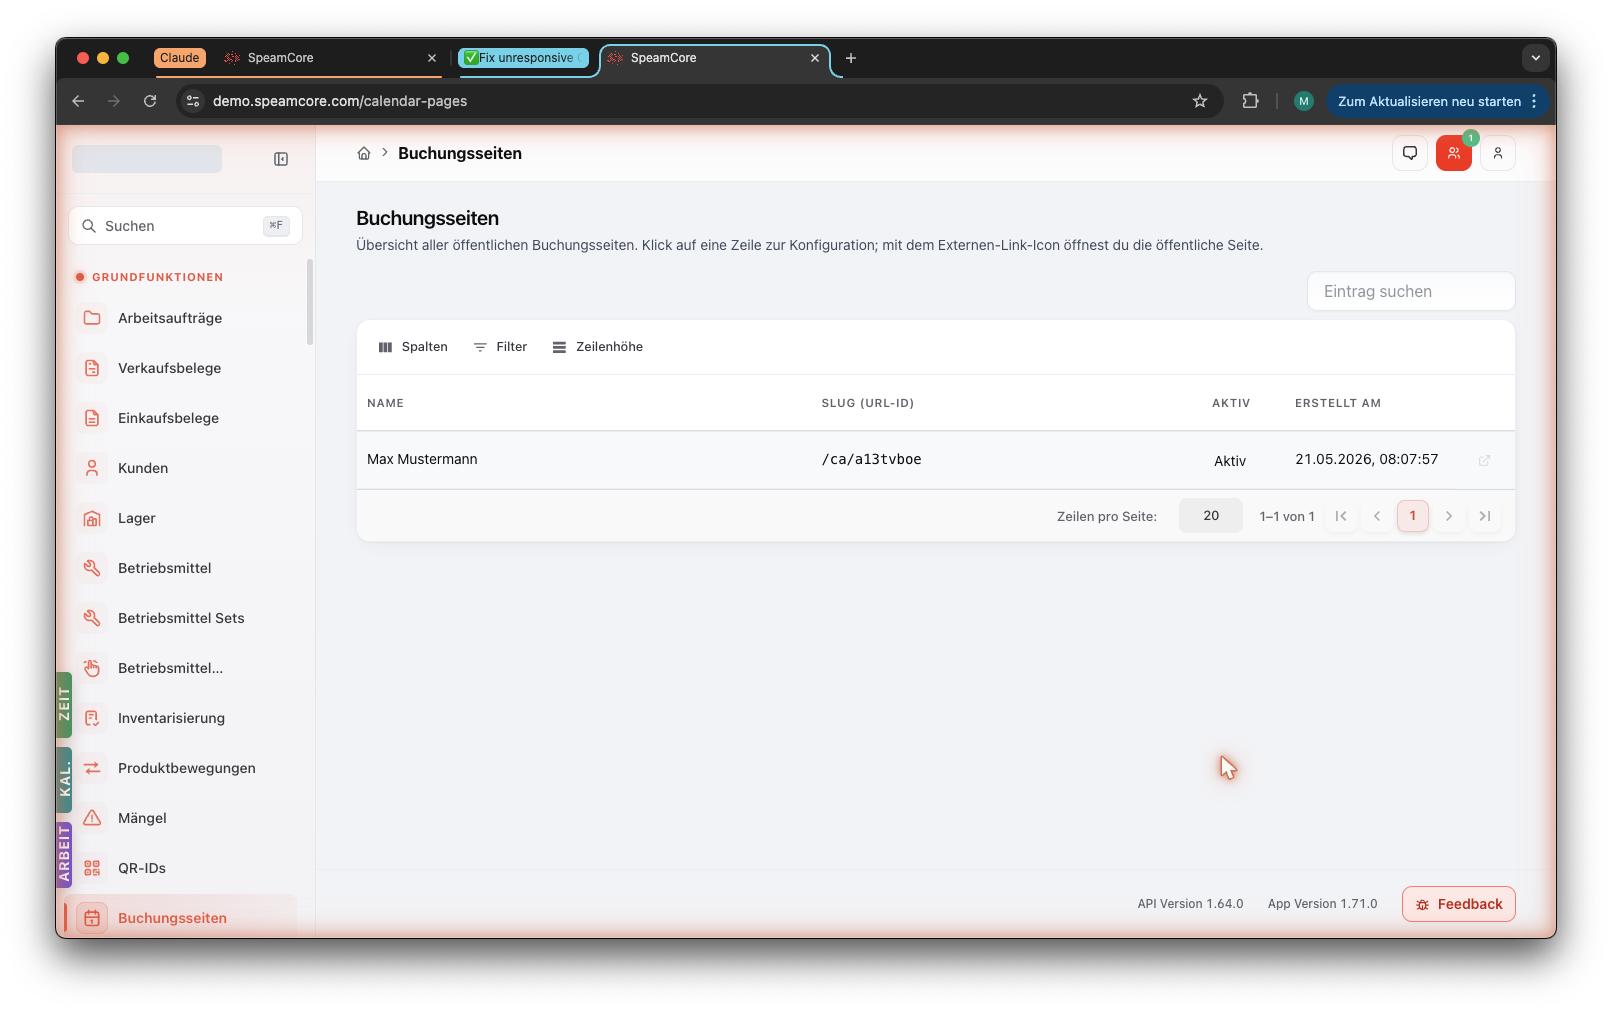Open Spalten column visibility options
Viewport: 1612px width, 1012px height.
pyautogui.click(x=413, y=347)
